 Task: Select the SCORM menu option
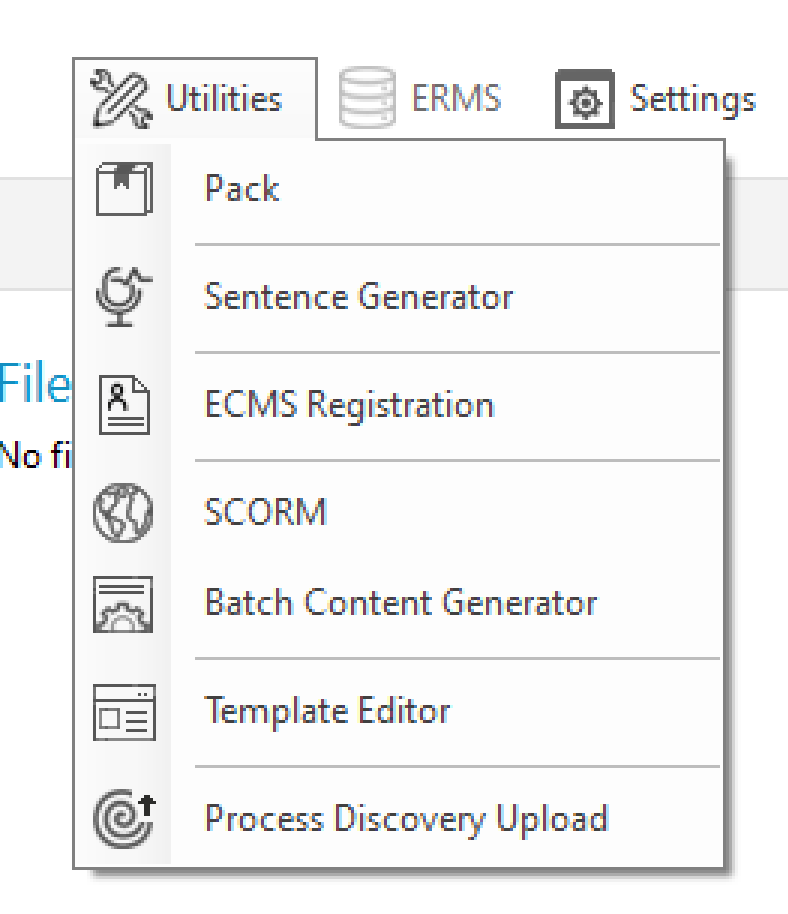point(265,513)
